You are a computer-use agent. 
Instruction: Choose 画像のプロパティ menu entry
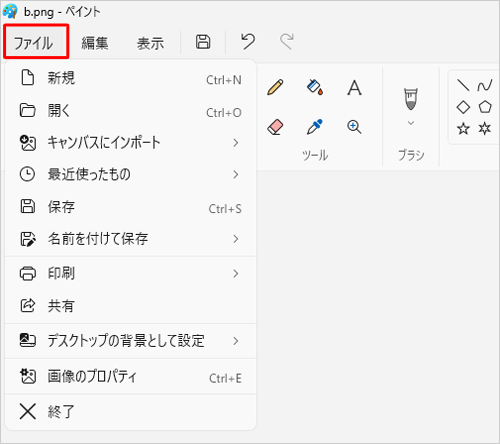point(131,376)
